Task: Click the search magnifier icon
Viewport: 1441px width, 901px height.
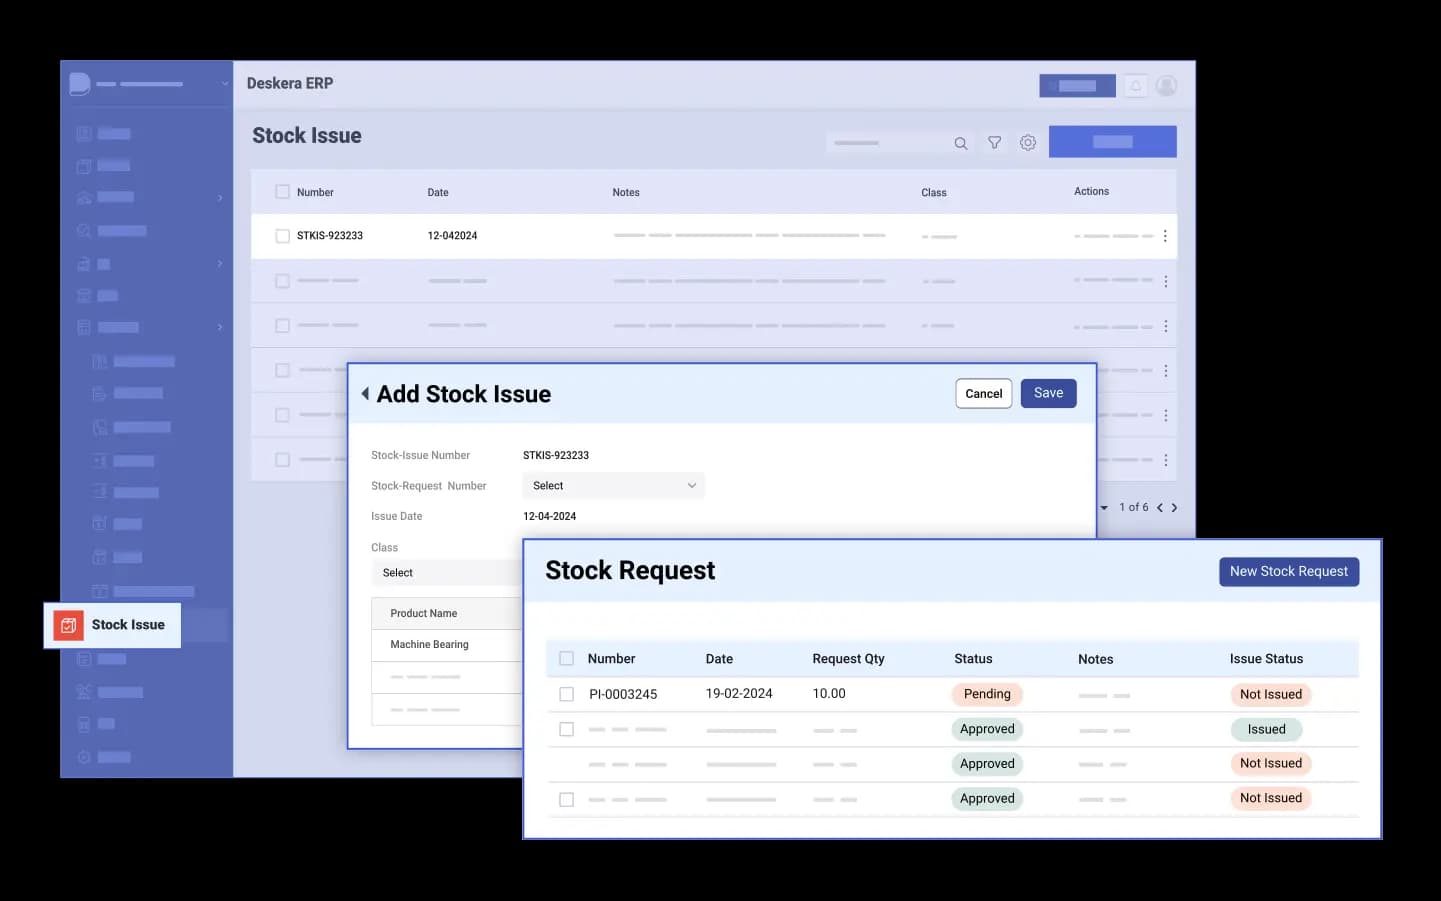Action: click(x=960, y=143)
